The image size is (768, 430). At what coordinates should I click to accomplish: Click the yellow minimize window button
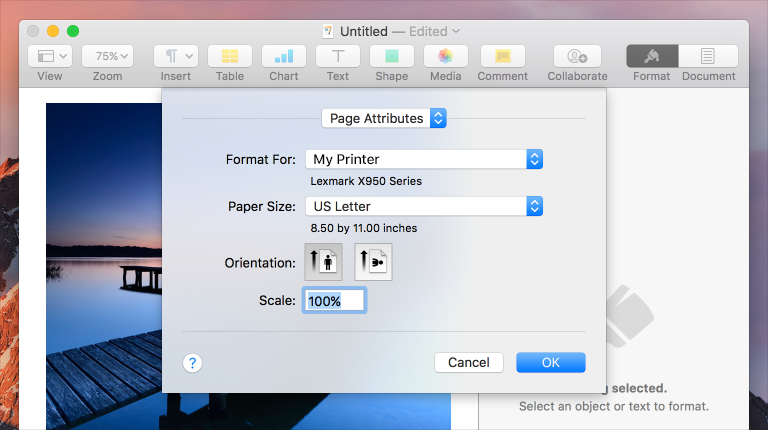pos(53,31)
